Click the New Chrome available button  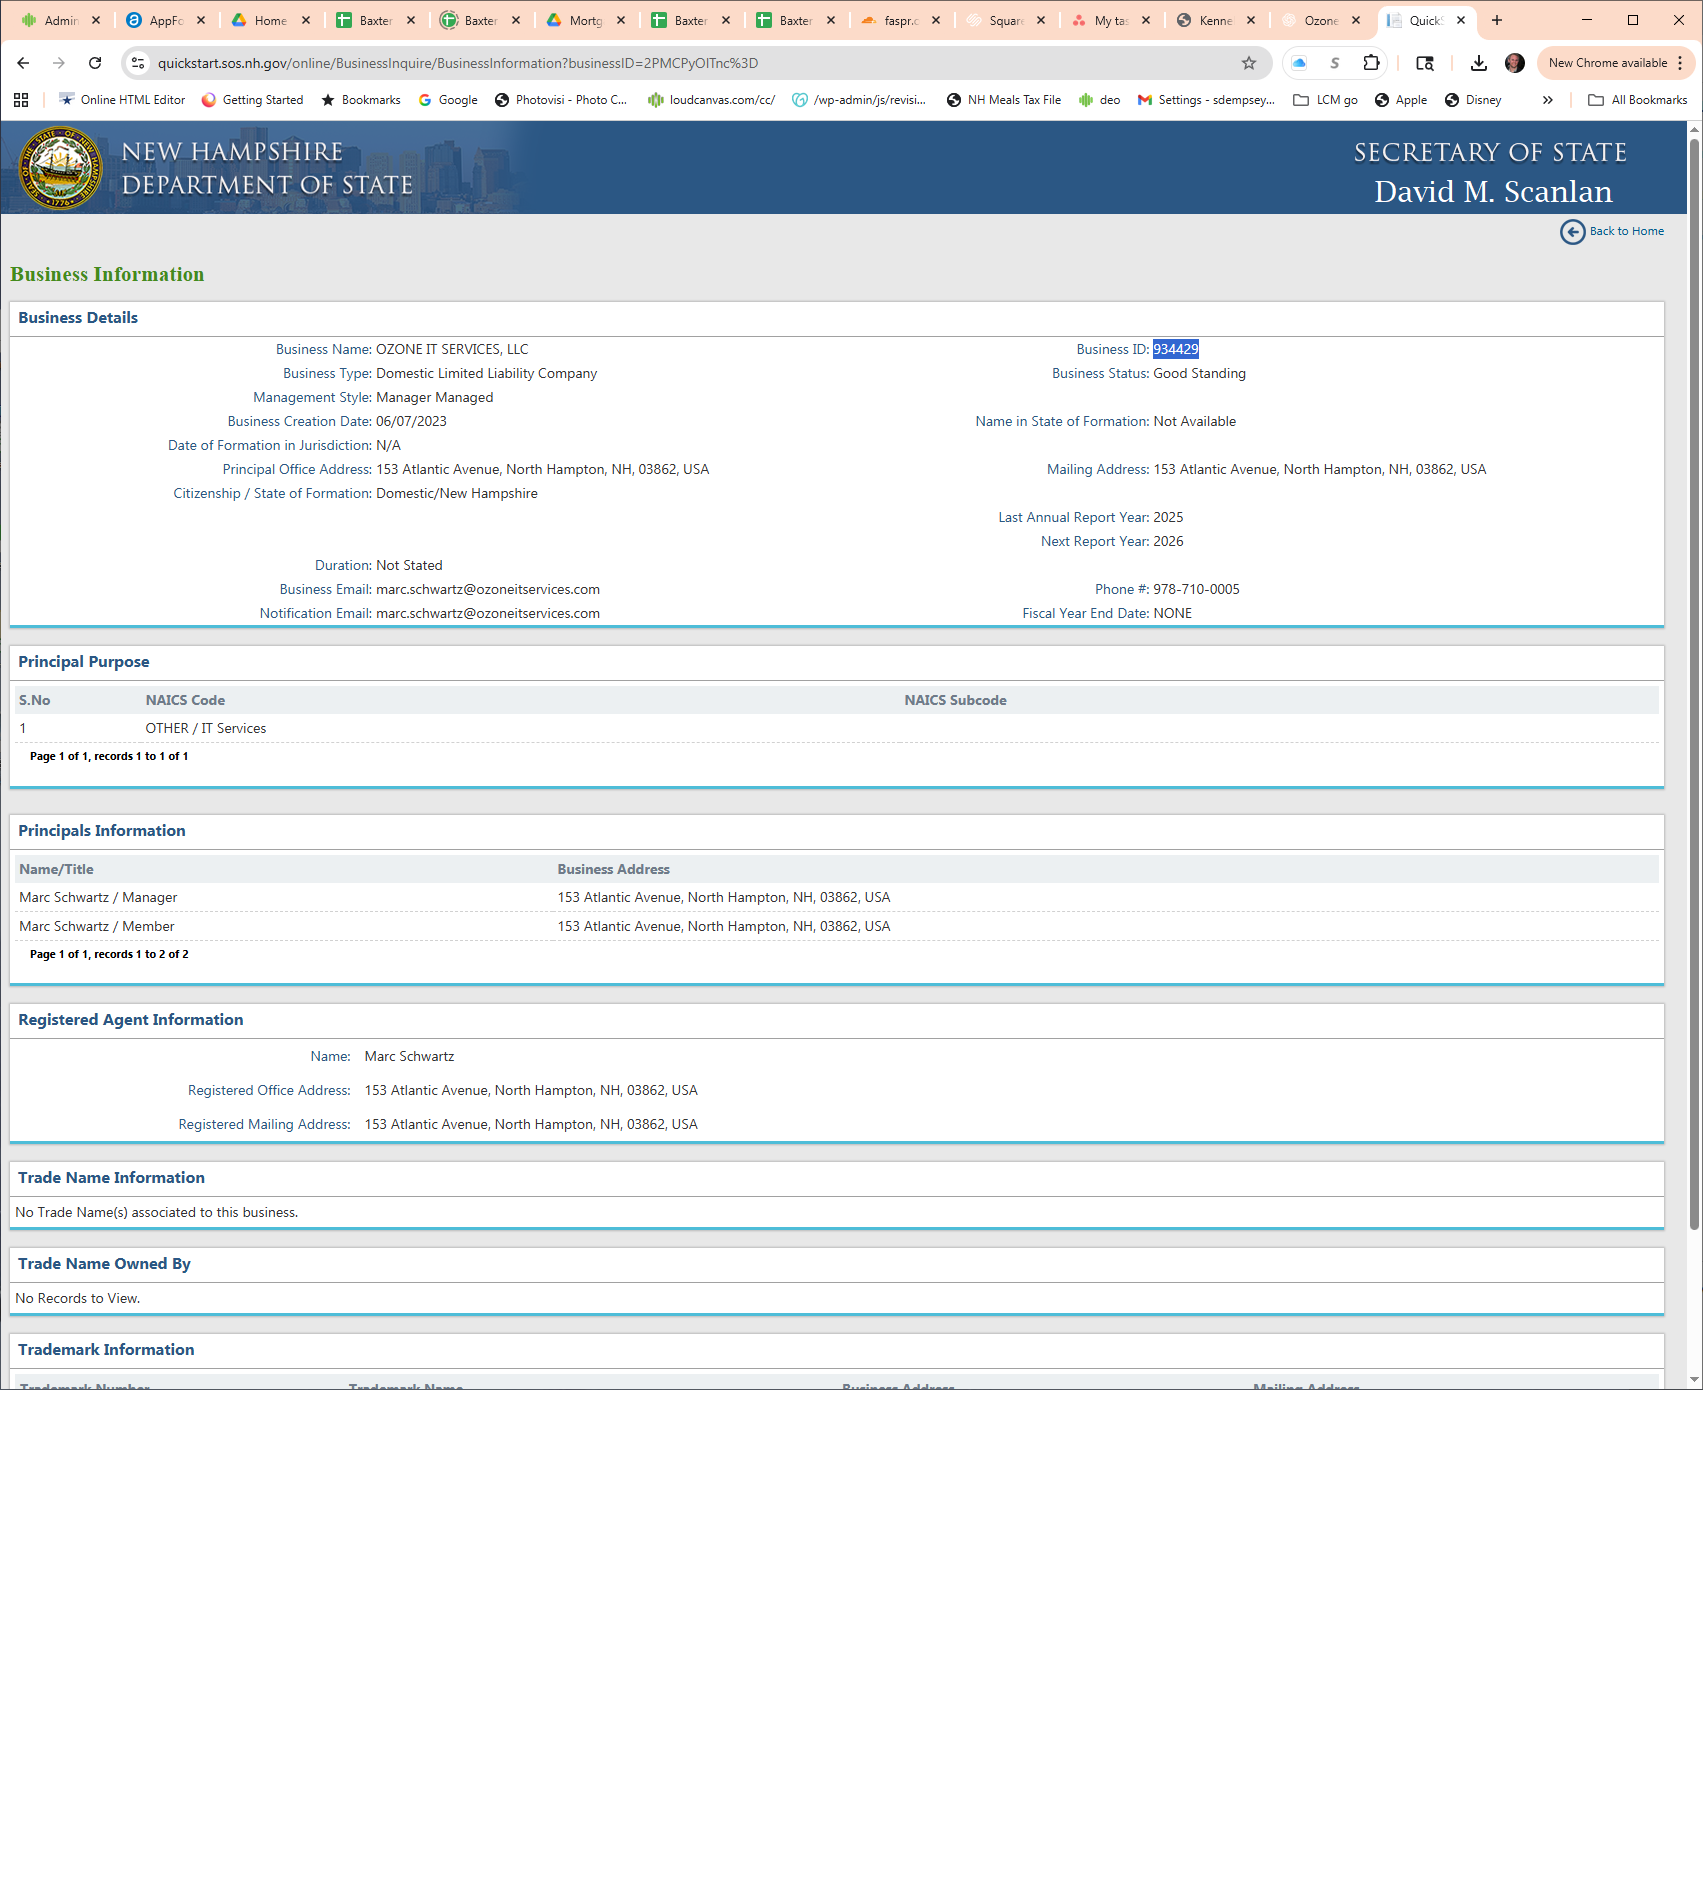pyautogui.click(x=1607, y=63)
